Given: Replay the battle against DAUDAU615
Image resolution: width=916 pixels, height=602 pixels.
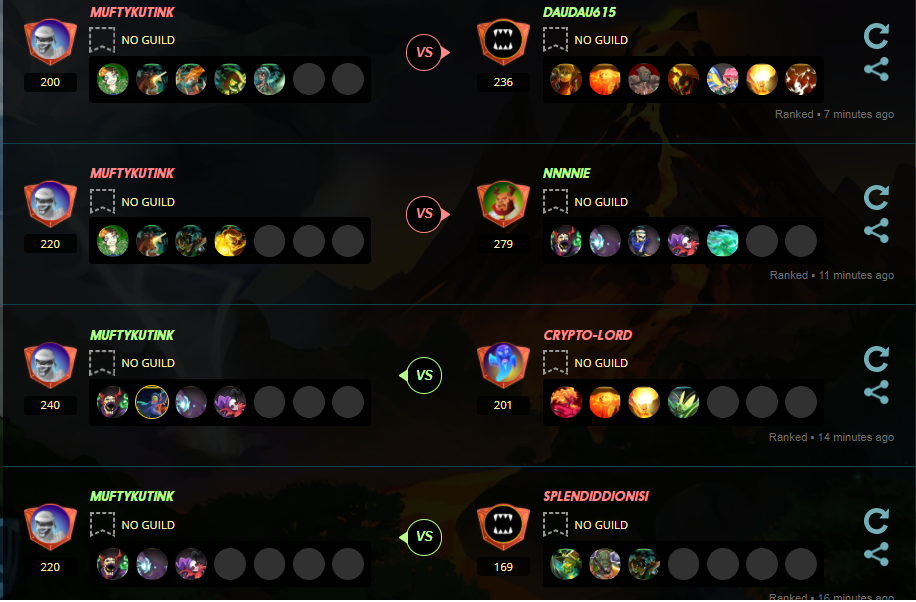Looking at the screenshot, I should [x=876, y=36].
